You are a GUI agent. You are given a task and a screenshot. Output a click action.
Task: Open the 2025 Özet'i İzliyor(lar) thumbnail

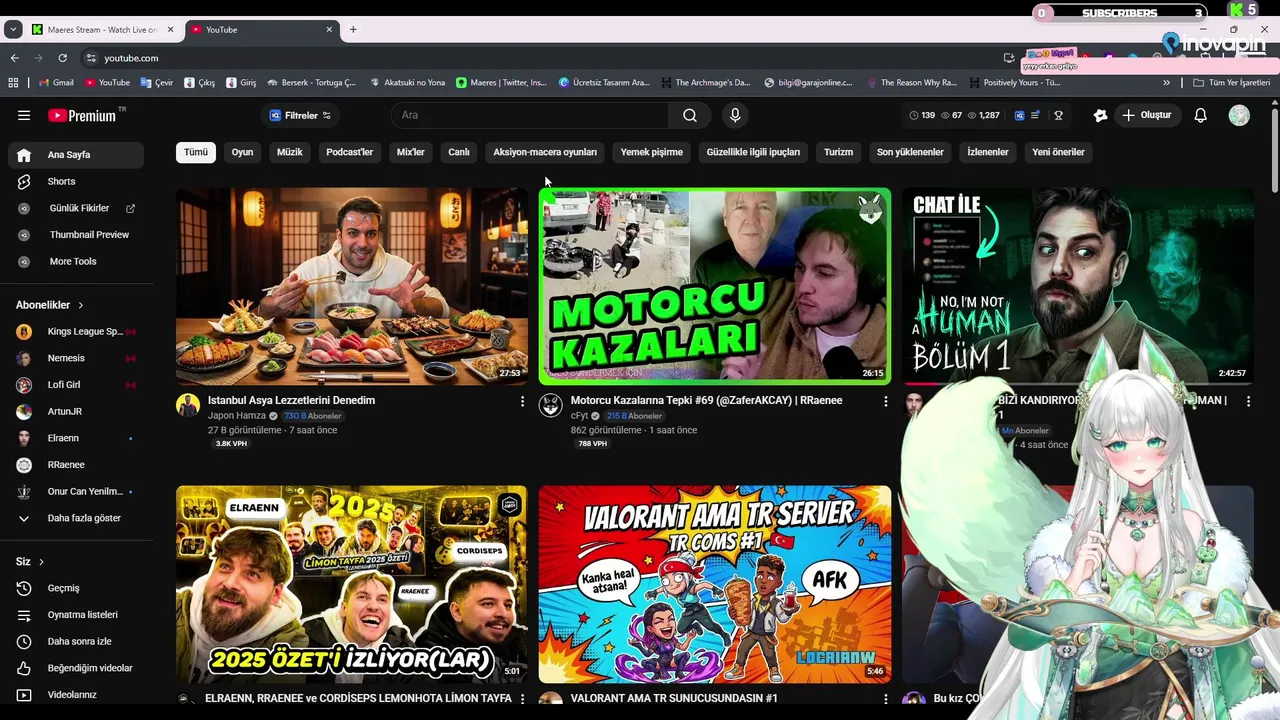[x=352, y=584]
